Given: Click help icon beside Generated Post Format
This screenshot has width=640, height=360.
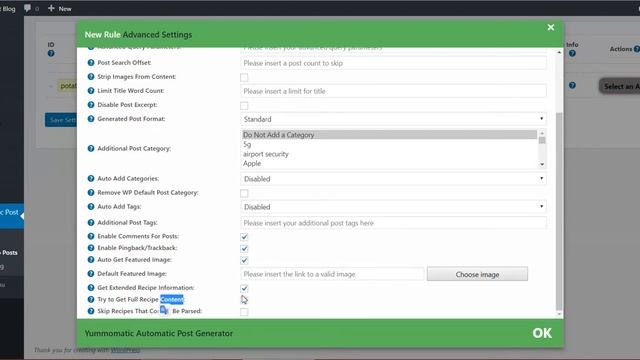Looking at the screenshot, I should tap(91, 119).
